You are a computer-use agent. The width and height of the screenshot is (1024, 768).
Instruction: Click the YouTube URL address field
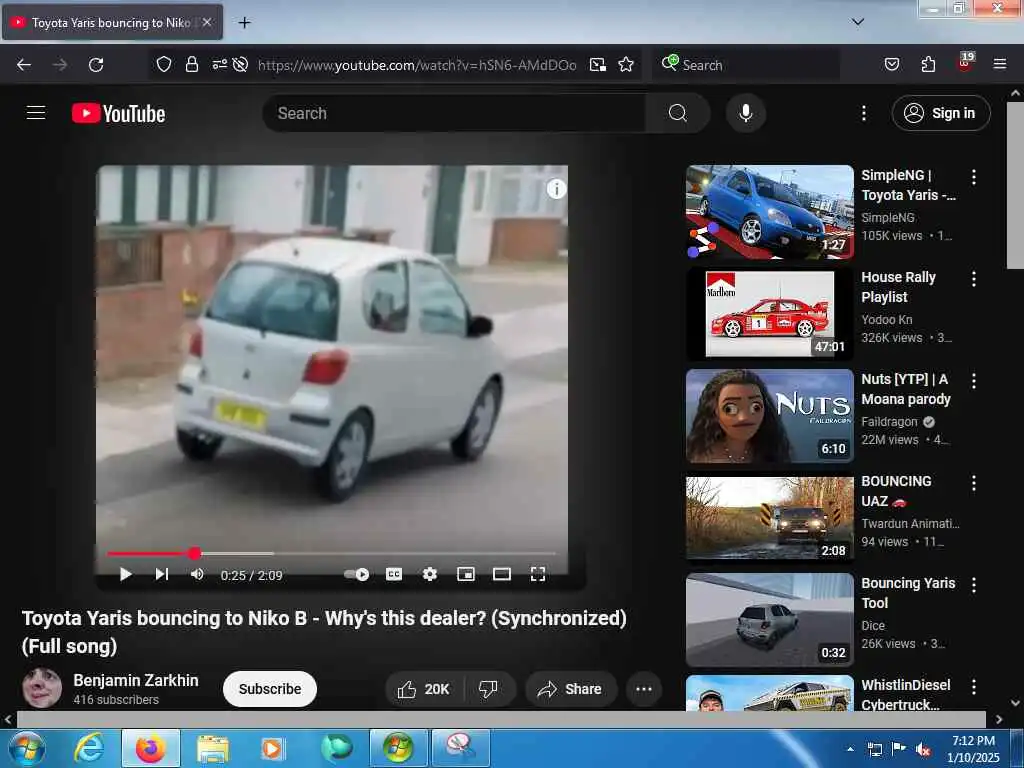pyautogui.click(x=417, y=65)
